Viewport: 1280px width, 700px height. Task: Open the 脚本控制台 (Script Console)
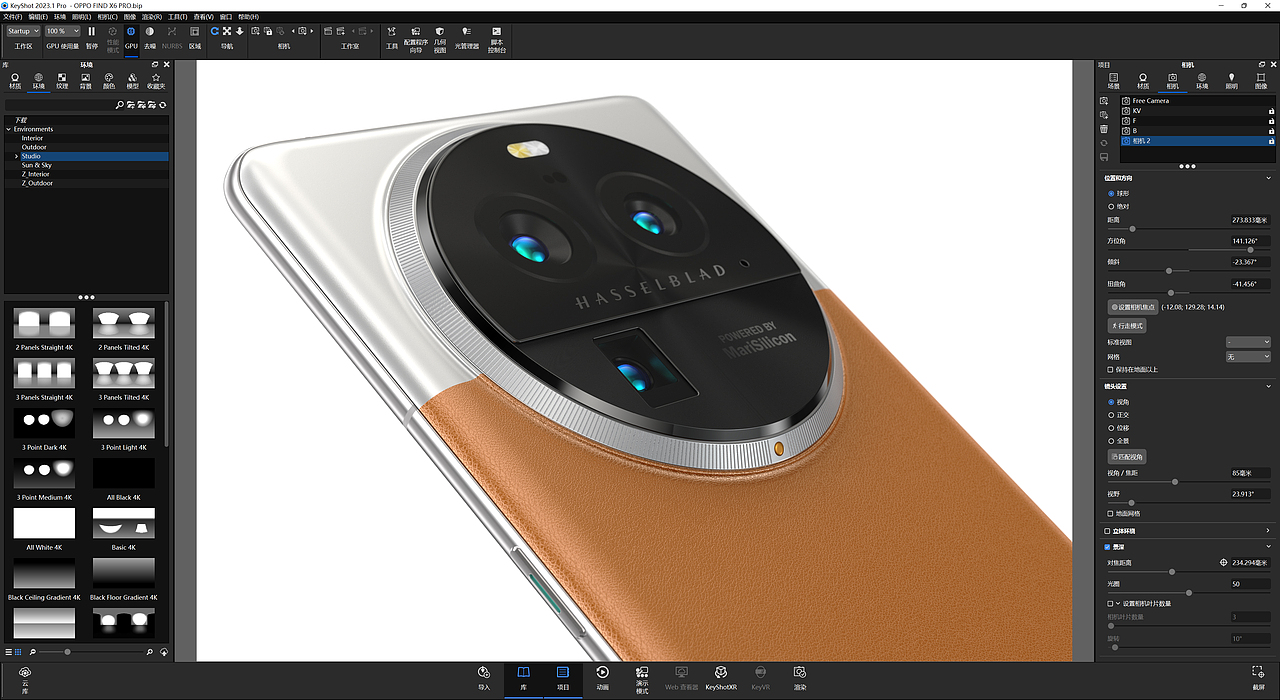[x=496, y=32]
